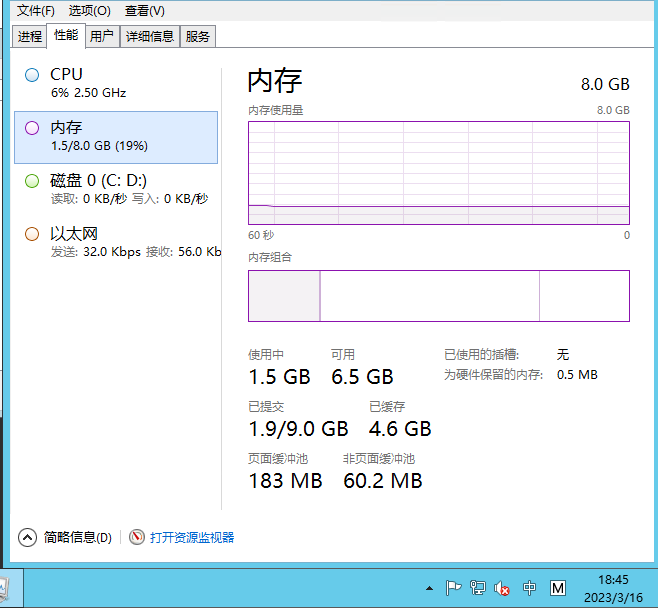Switch to the 详细信息 tab
Image resolution: width=658 pixels, height=608 pixels.
click(x=149, y=37)
